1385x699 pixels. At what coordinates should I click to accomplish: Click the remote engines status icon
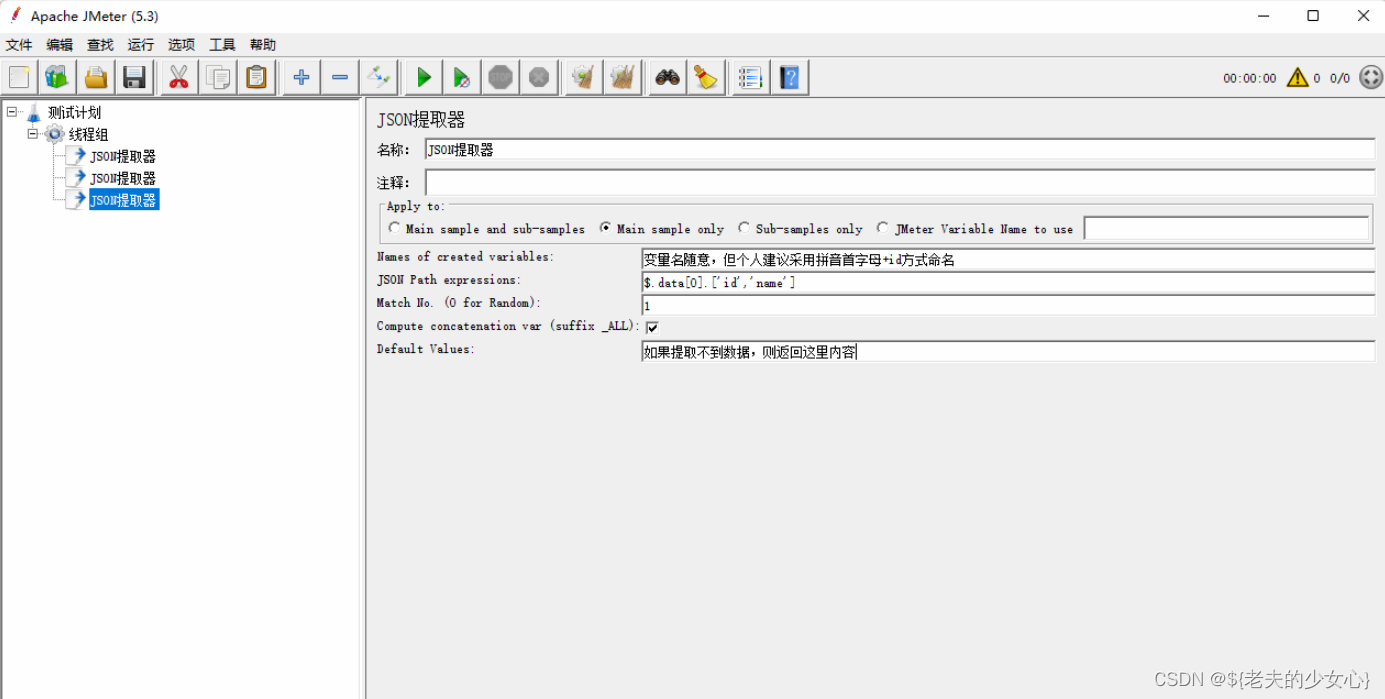pyautogui.click(x=1370, y=77)
